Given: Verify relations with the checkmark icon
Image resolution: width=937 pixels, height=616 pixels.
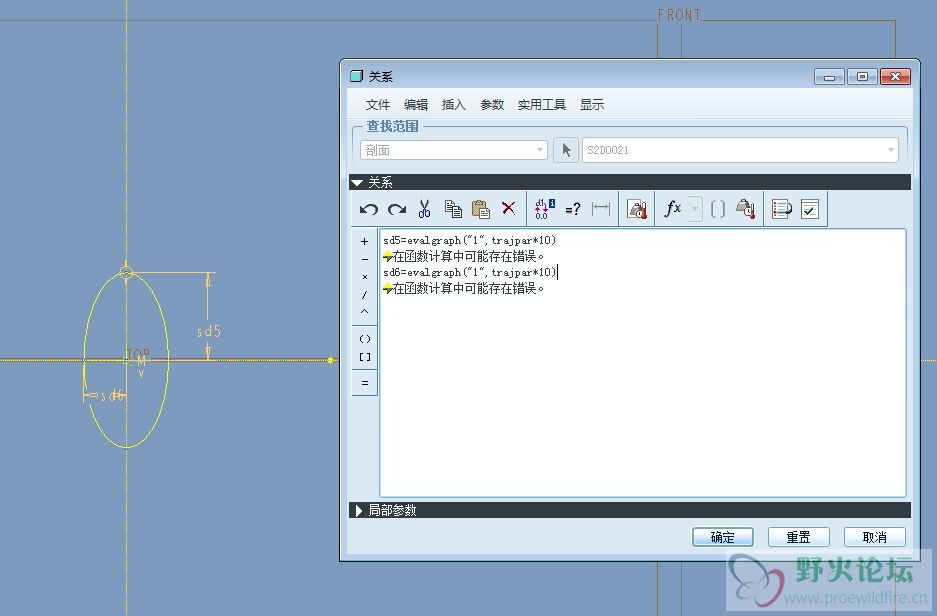Looking at the screenshot, I should pyautogui.click(x=810, y=209).
